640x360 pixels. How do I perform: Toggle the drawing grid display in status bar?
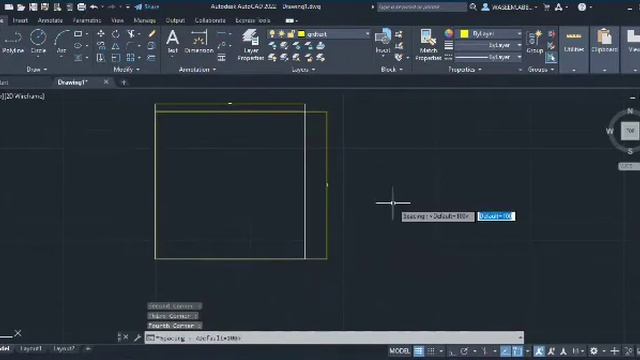419,351
